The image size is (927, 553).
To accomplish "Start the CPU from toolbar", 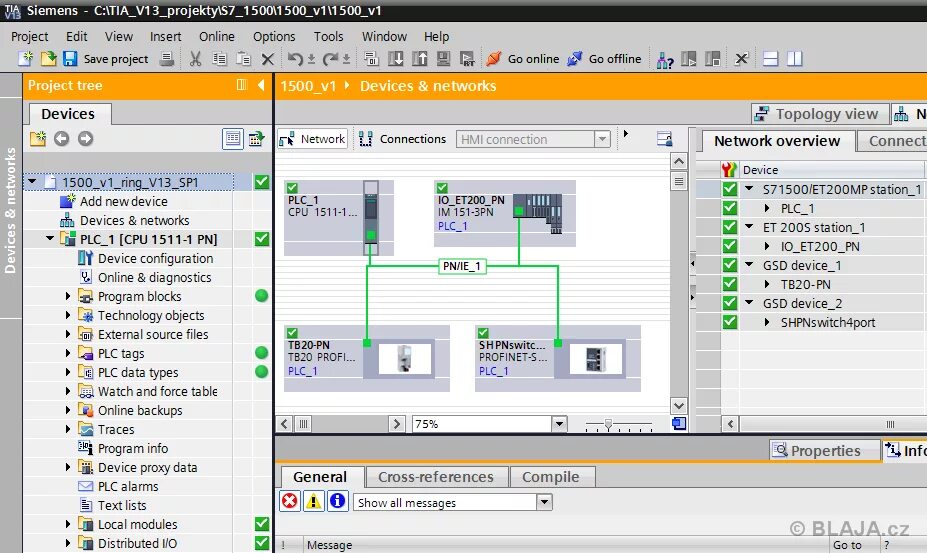I will pyautogui.click(x=689, y=59).
